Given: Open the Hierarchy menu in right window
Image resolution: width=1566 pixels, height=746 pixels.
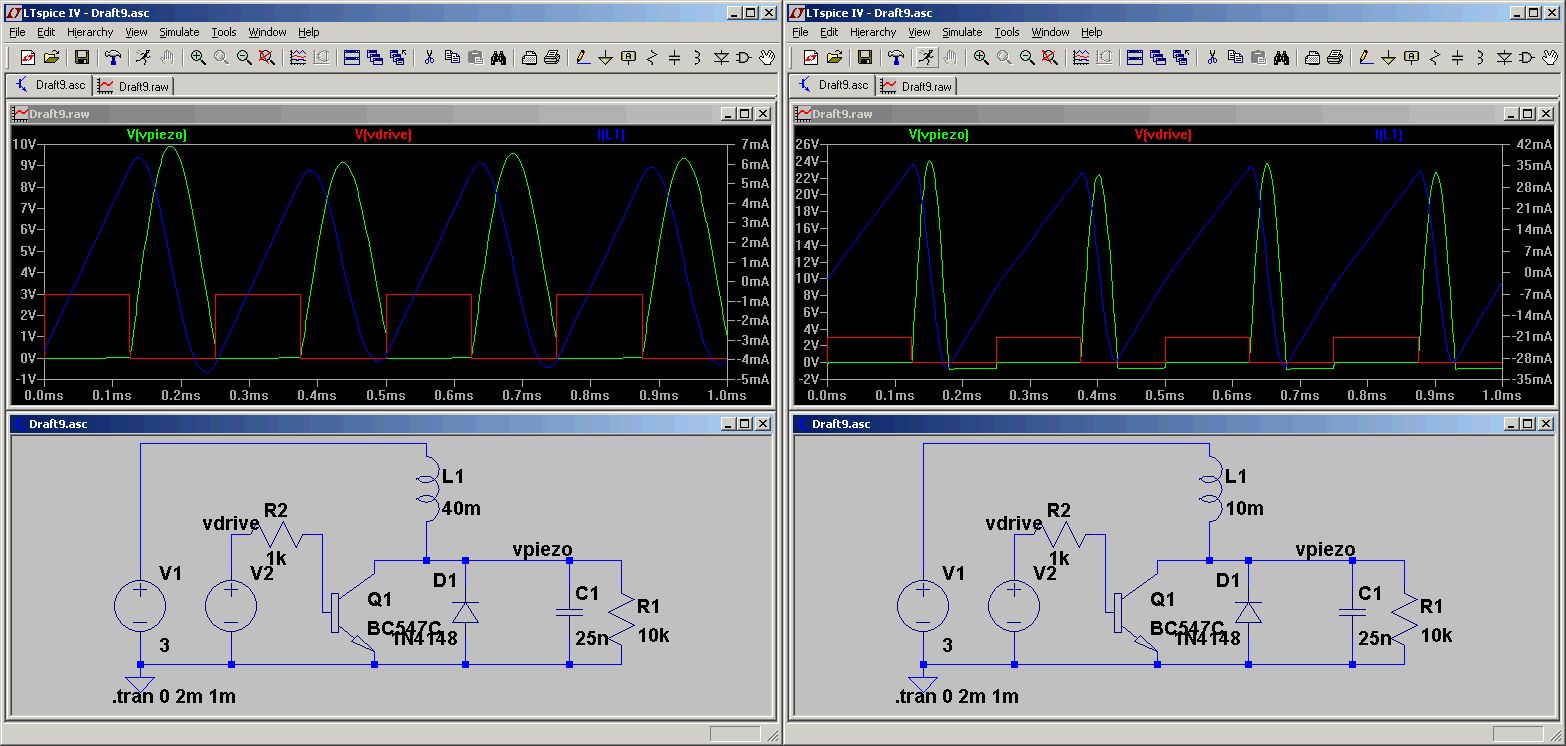Looking at the screenshot, I should (x=872, y=32).
